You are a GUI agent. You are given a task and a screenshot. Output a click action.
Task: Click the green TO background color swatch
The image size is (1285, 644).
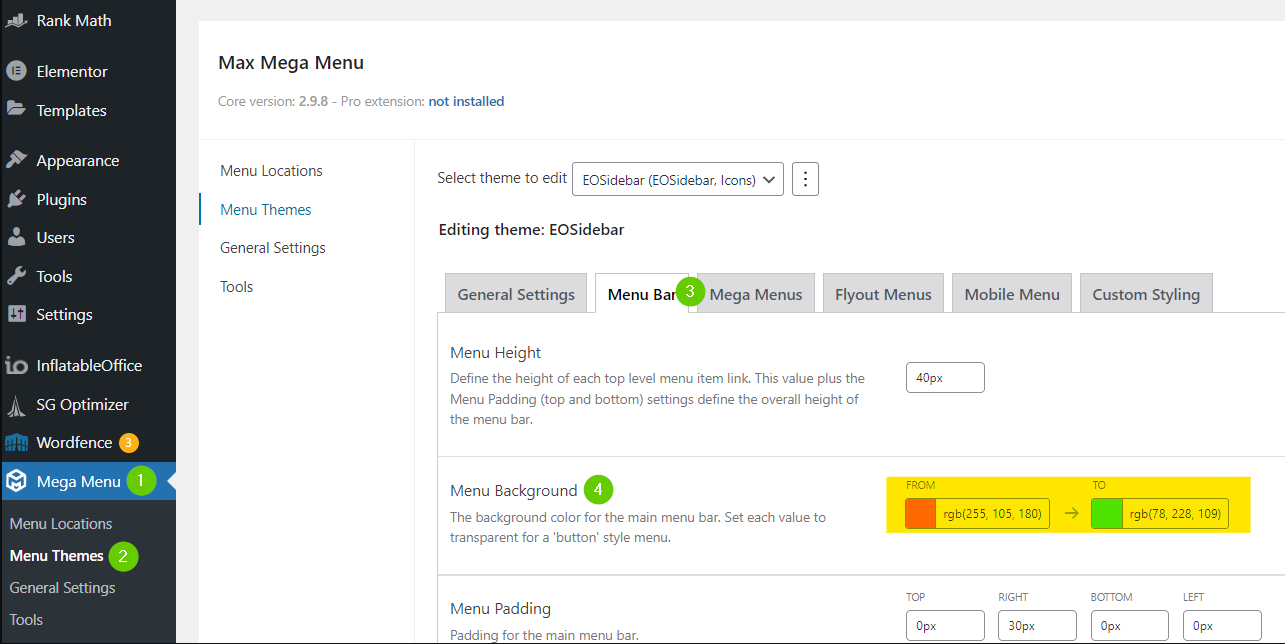tap(1107, 514)
